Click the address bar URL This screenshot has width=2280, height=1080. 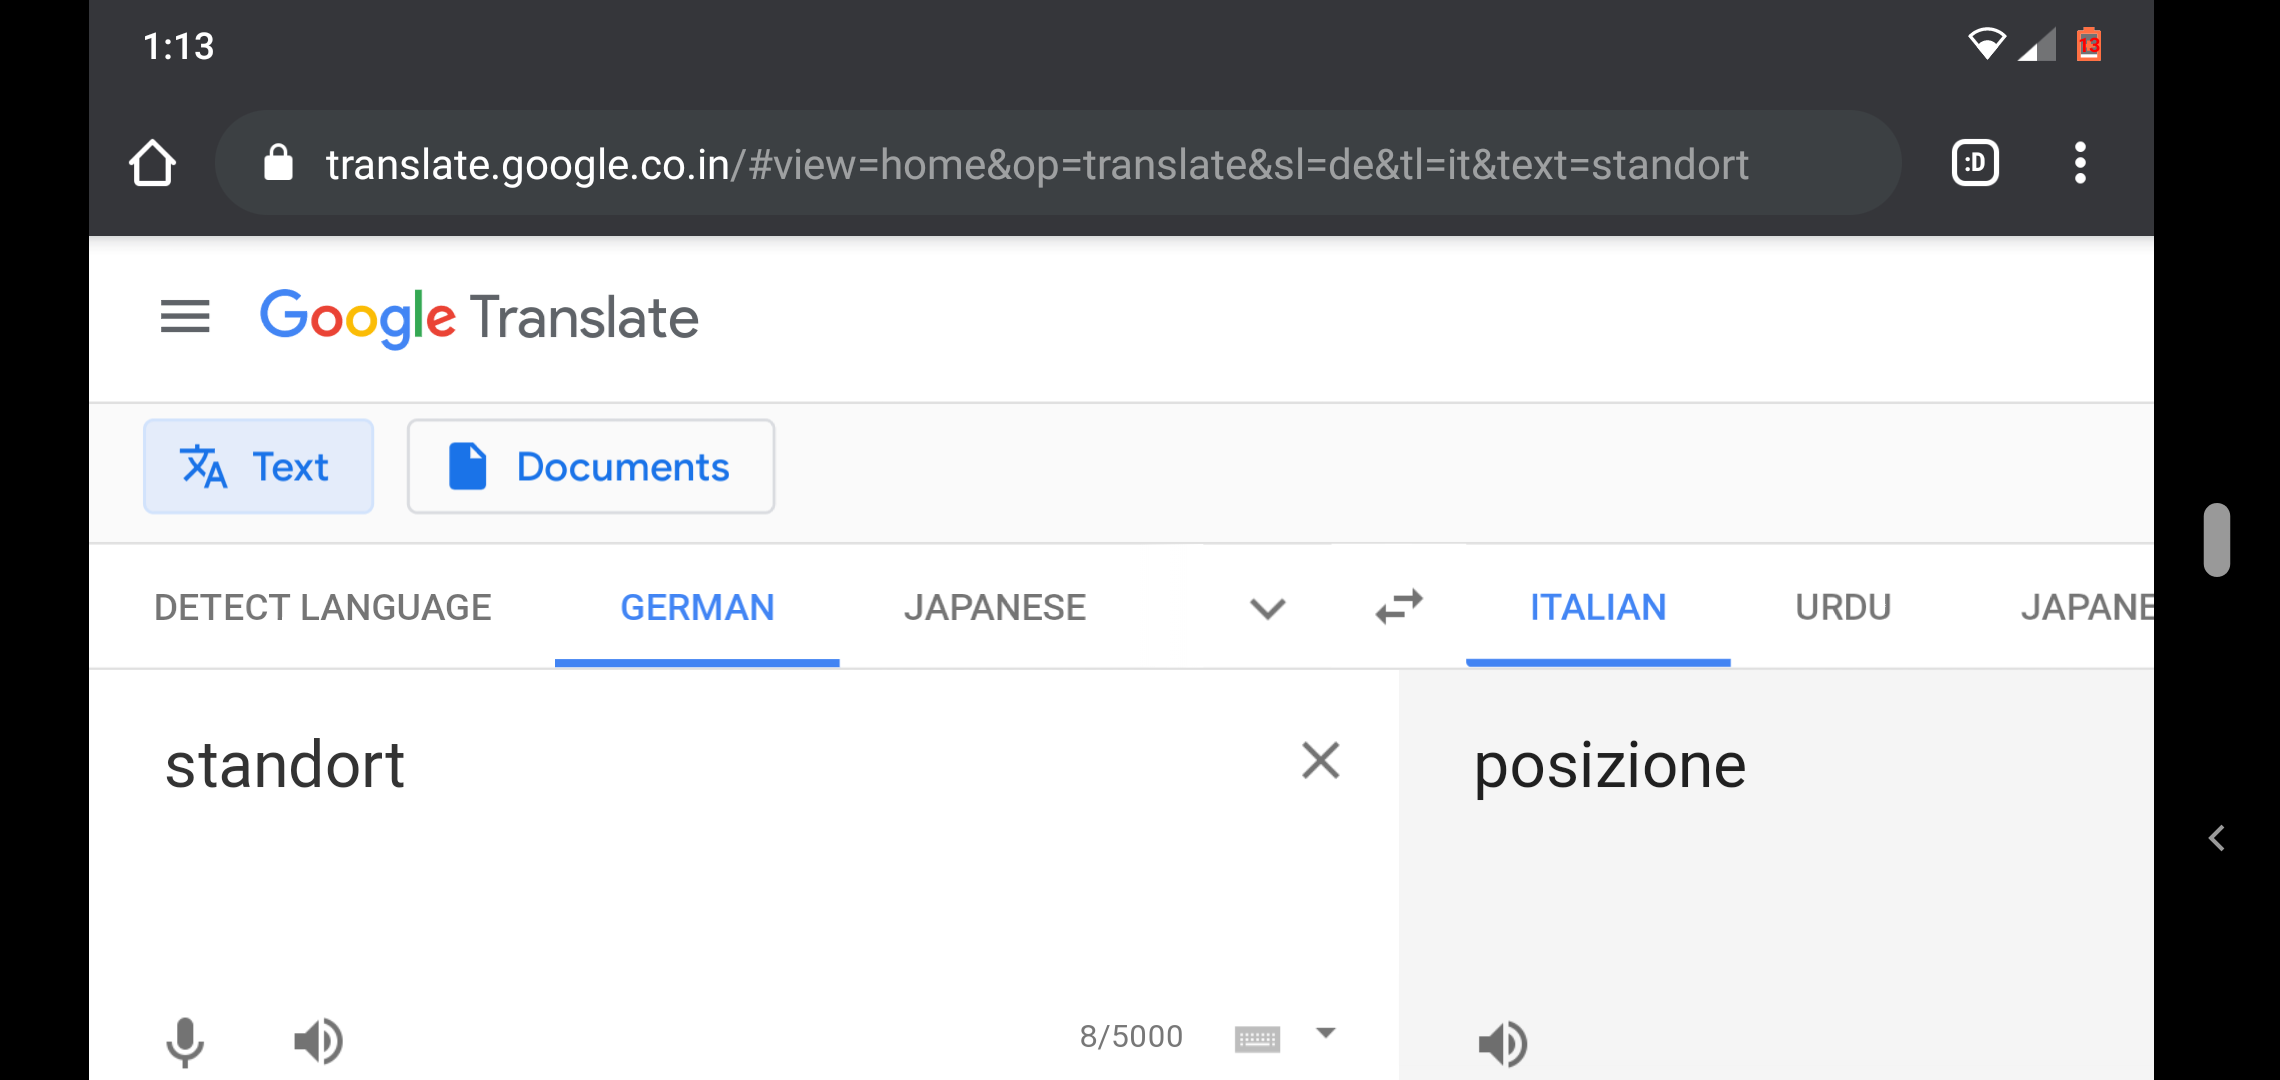tap(1037, 164)
